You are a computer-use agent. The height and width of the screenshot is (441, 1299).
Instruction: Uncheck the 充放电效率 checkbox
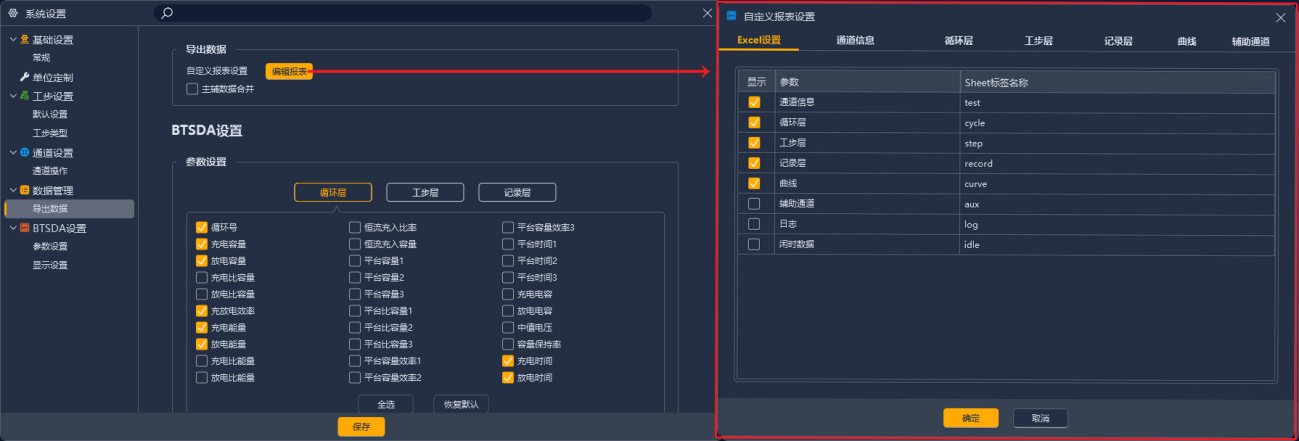point(202,311)
